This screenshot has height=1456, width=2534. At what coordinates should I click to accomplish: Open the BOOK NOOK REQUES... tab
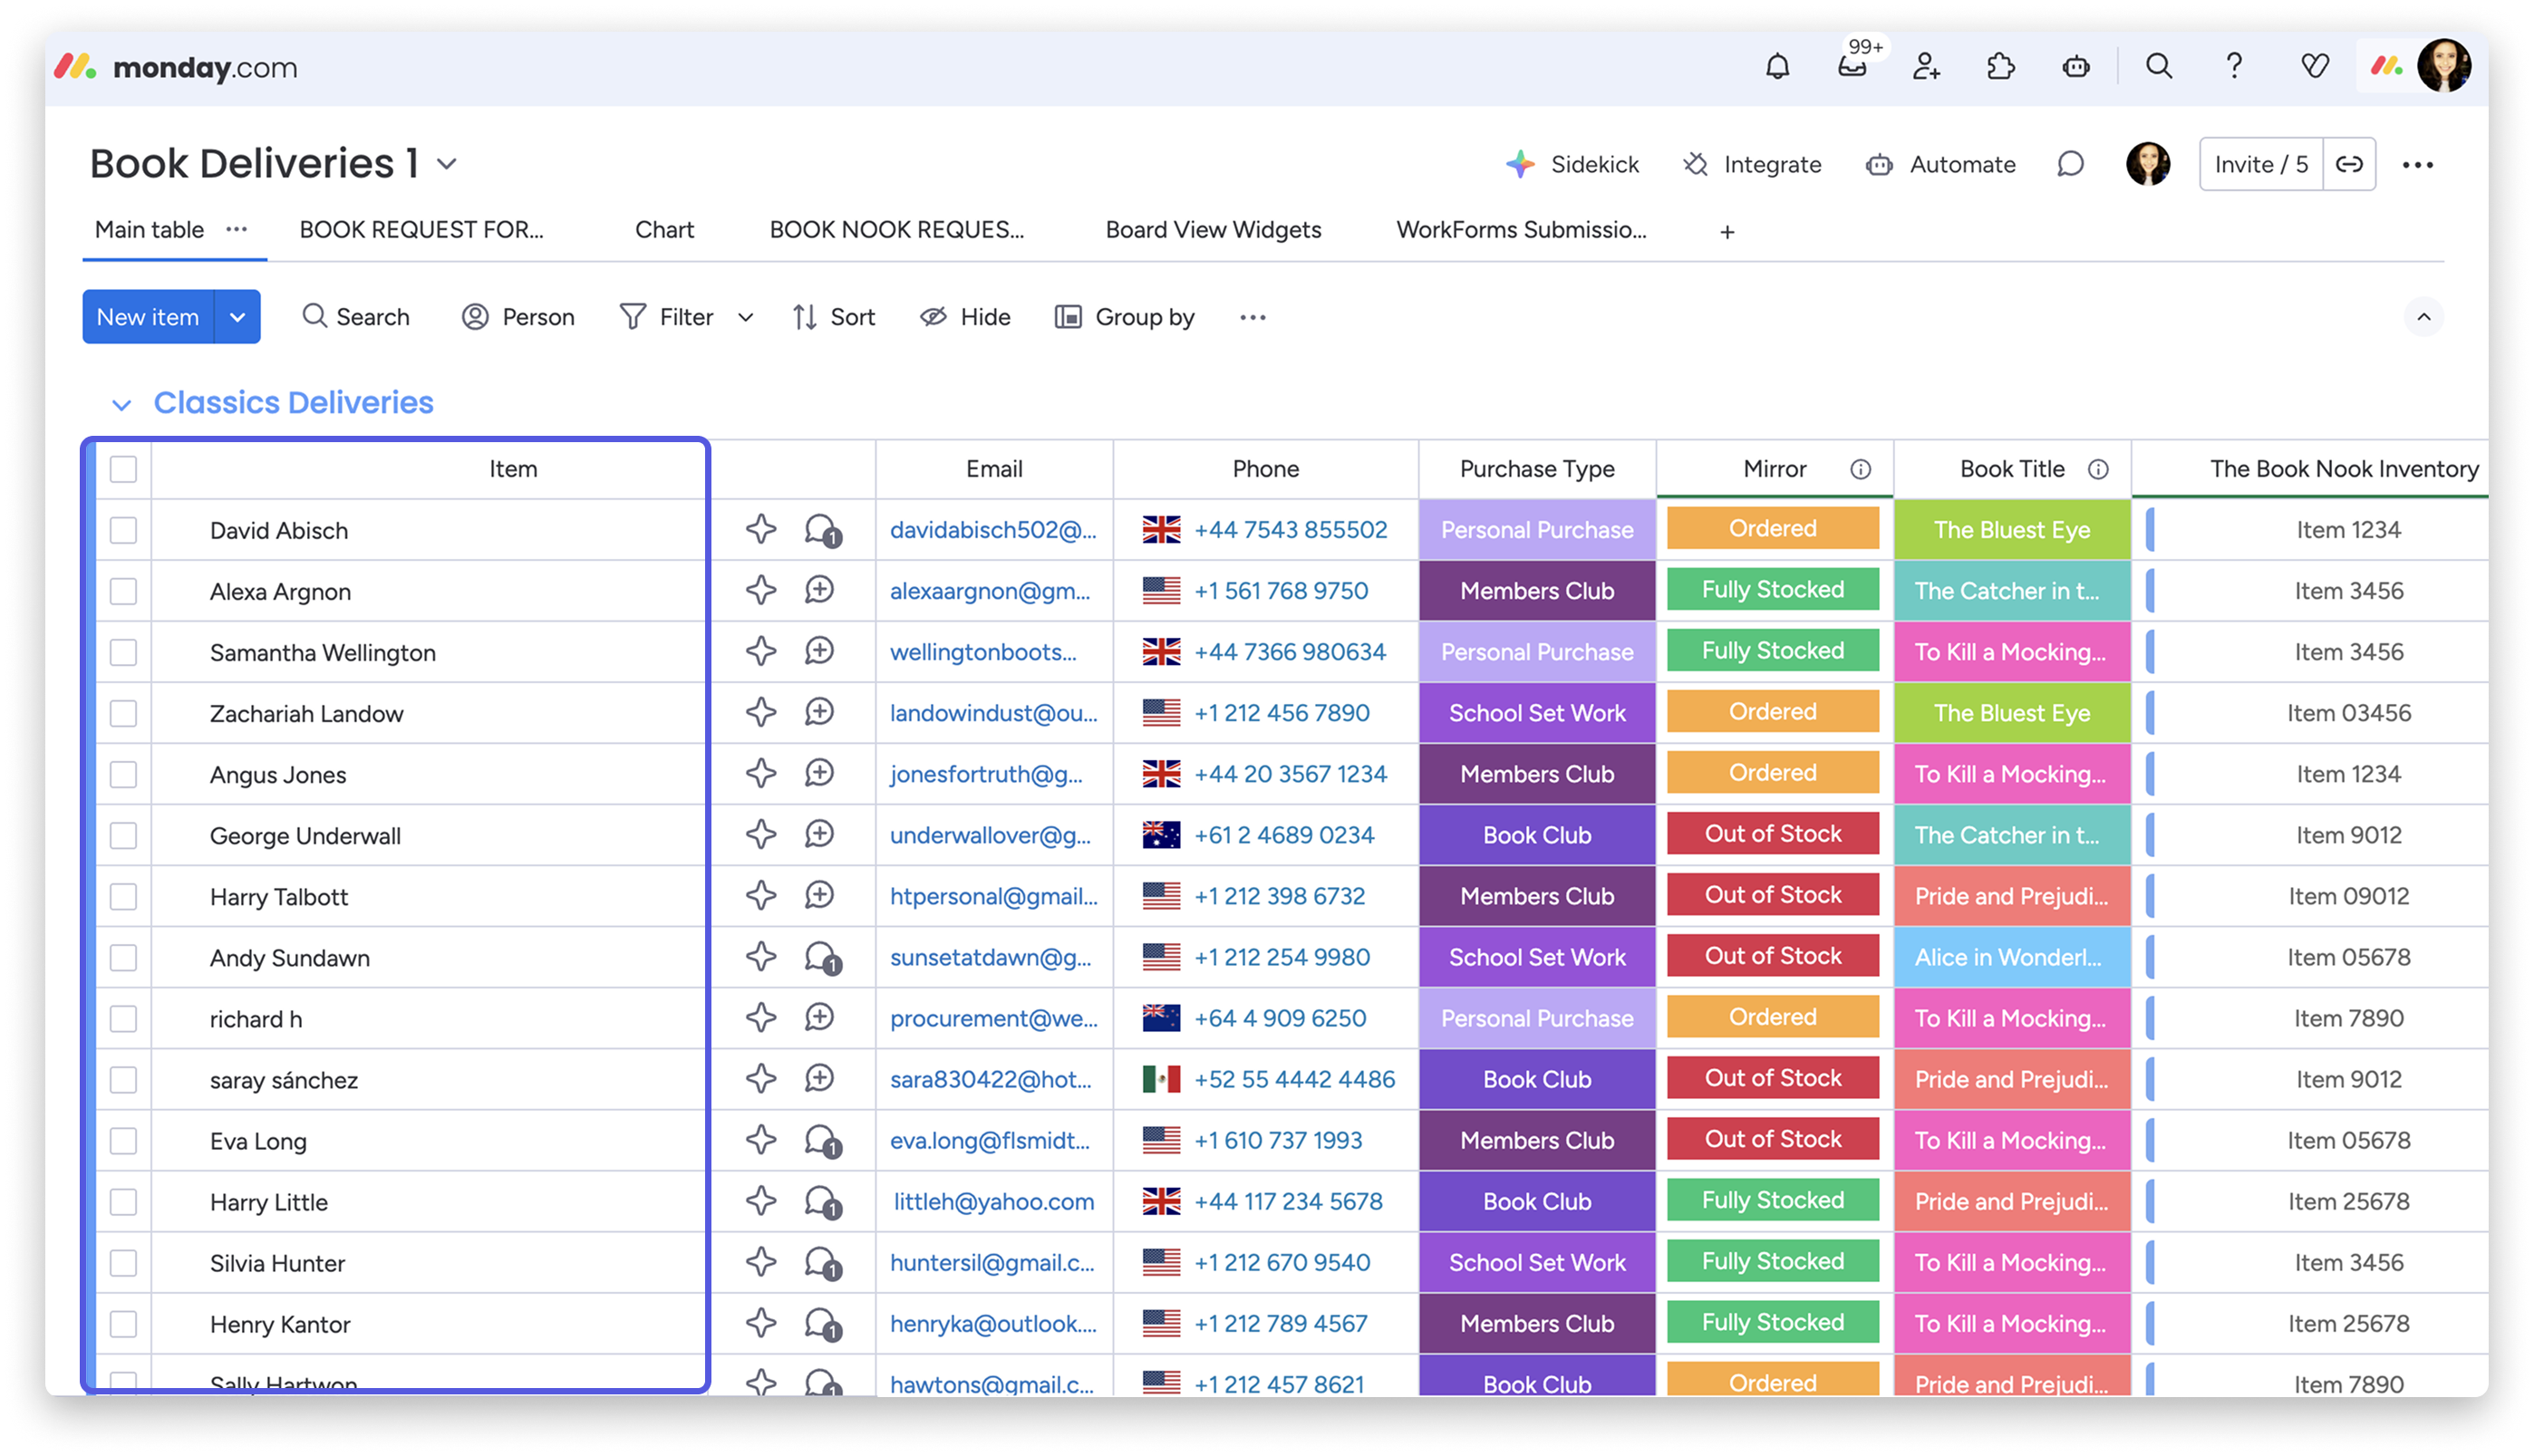(896, 230)
